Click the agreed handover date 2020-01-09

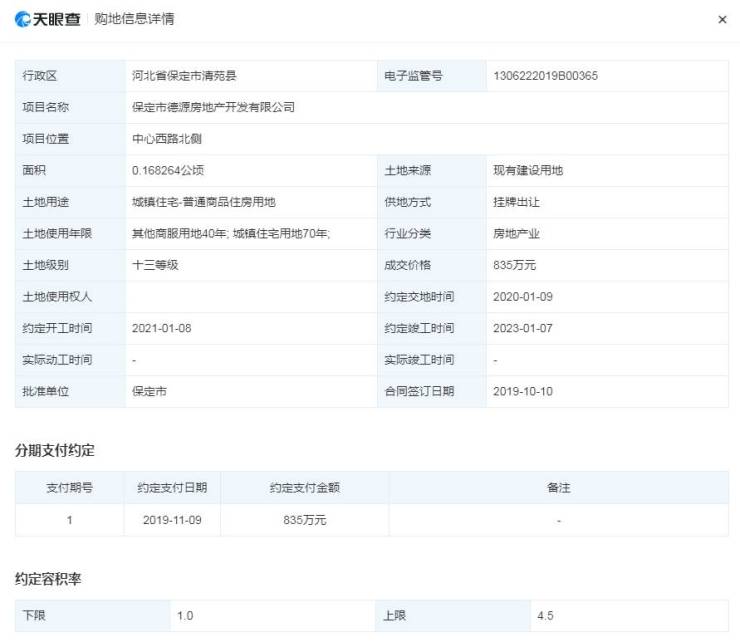[523, 297]
